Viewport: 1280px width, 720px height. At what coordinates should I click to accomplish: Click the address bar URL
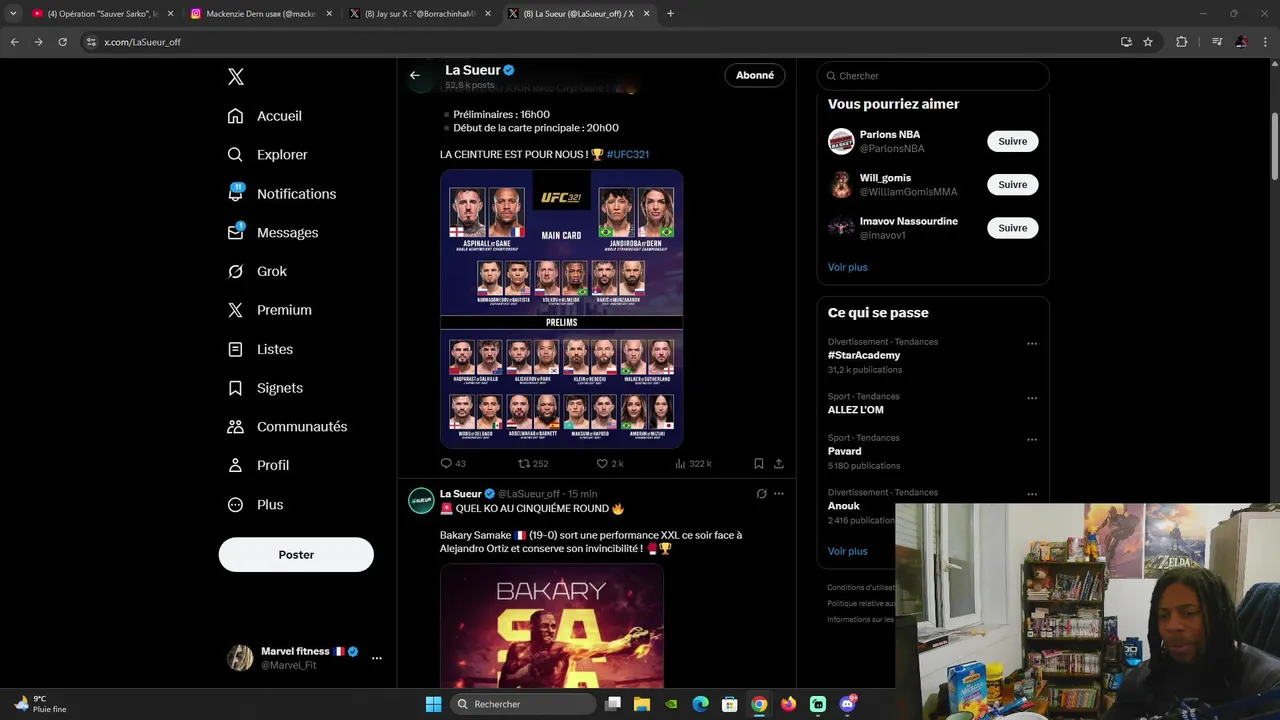[142, 42]
